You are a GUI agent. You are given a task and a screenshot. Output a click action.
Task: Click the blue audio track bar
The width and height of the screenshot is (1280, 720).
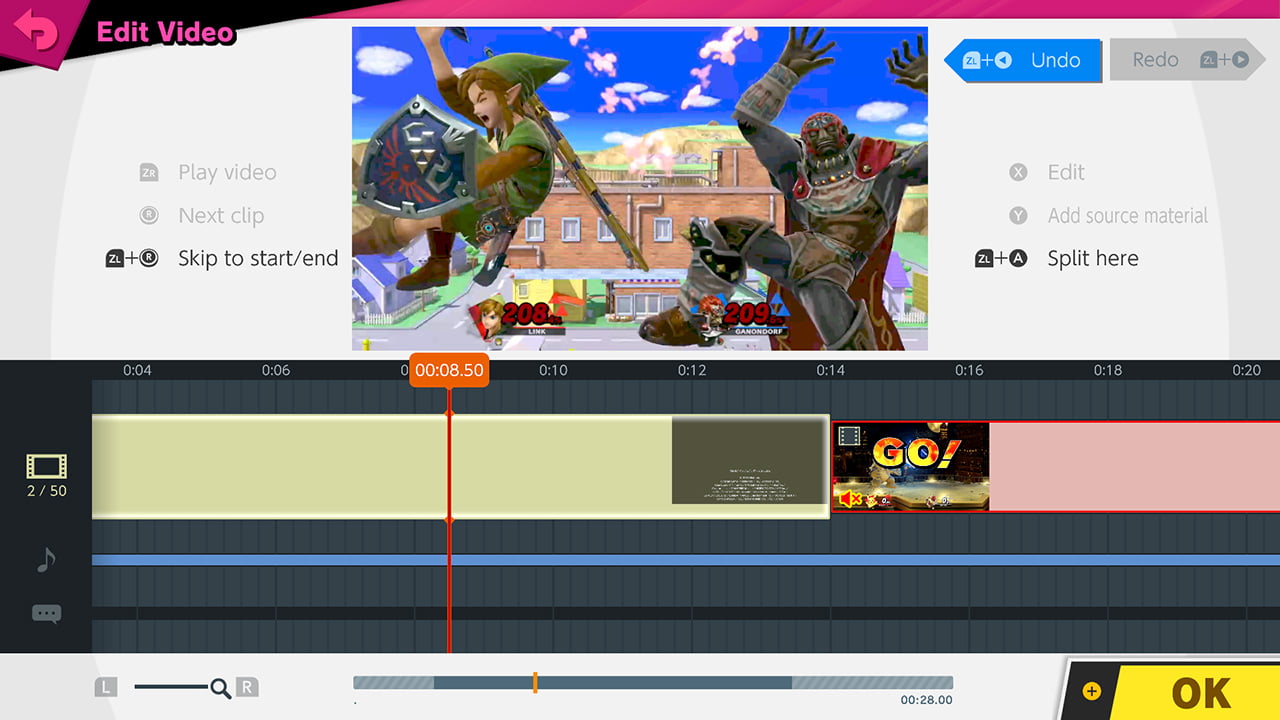coord(686,560)
